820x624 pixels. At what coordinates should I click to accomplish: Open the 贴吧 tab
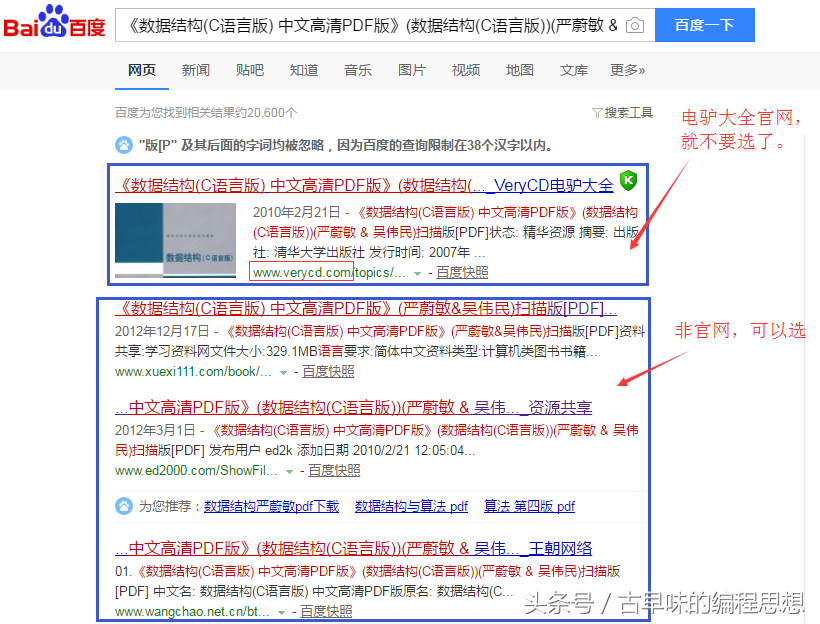(x=249, y=70)
